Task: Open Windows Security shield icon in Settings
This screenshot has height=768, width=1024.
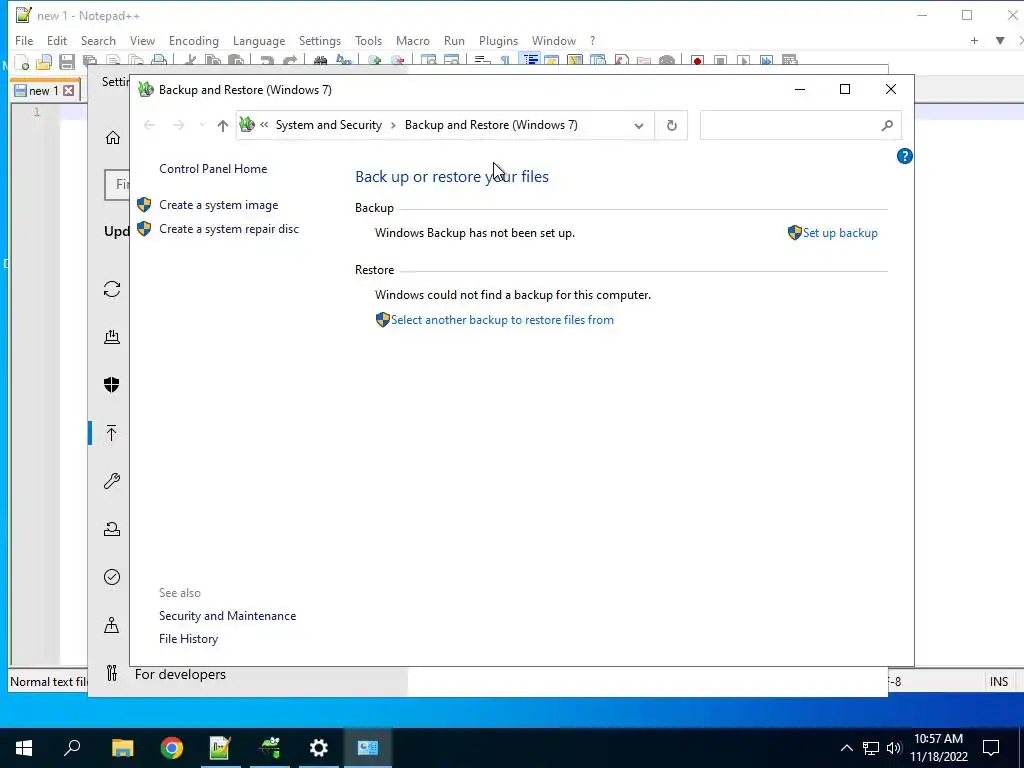Action: tap(112, 385)
